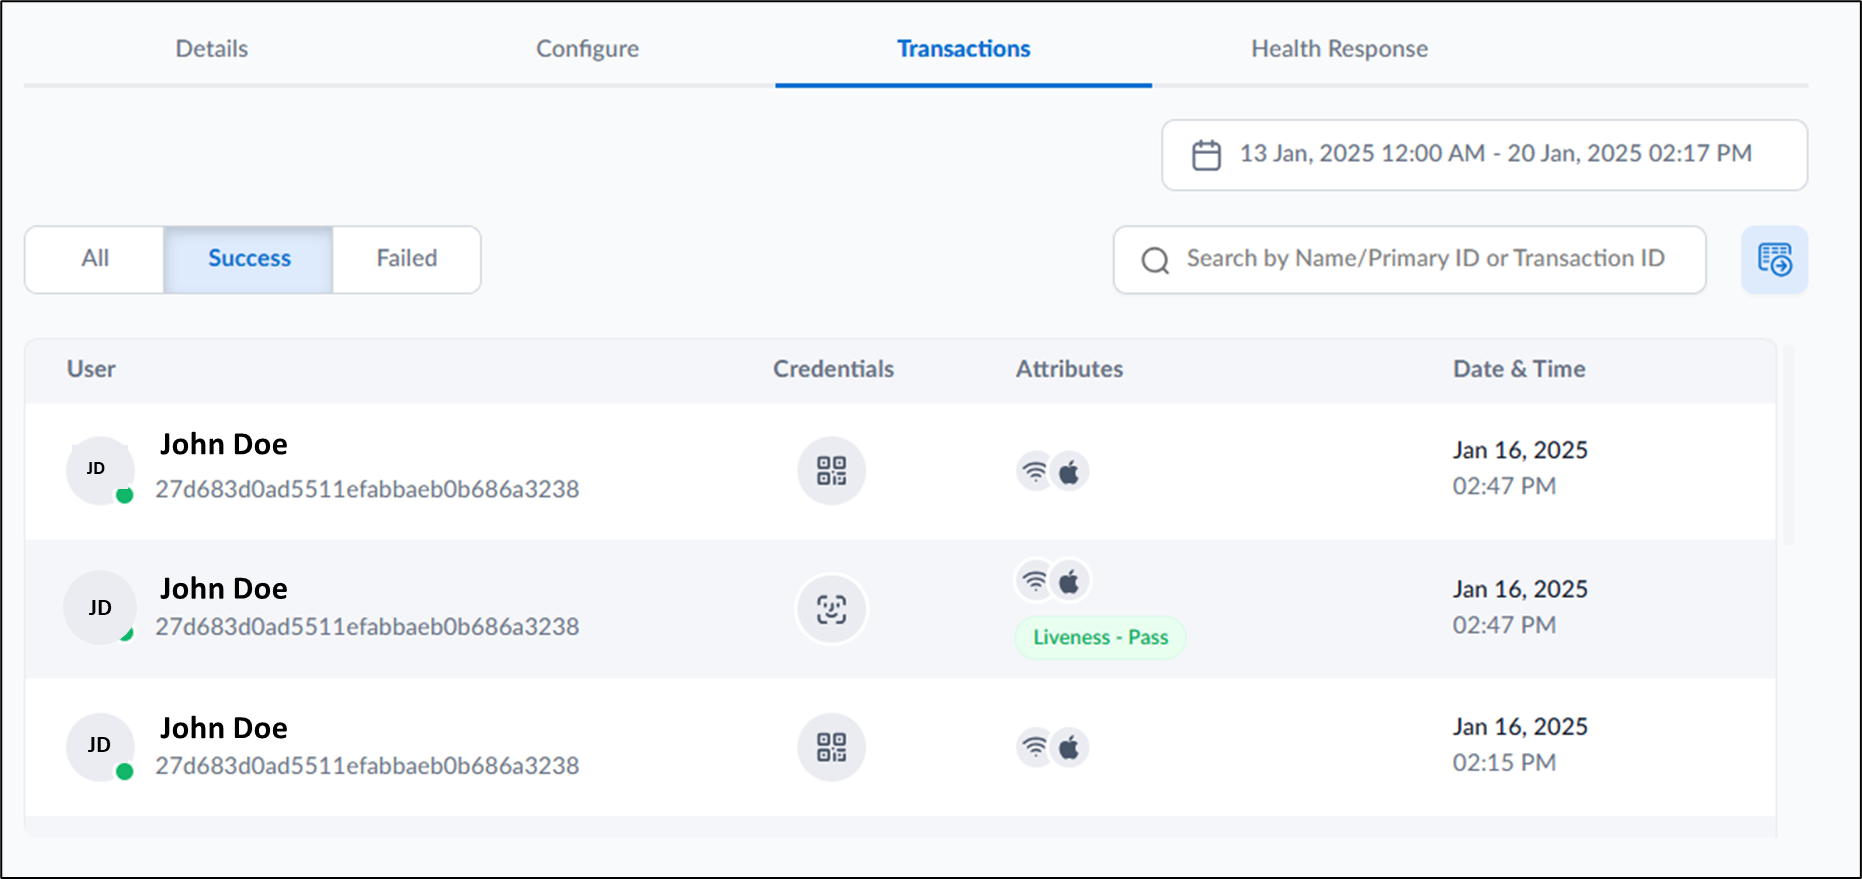Click the Apple icon in the 02:15 PM row
This screenshot has width=1862, height=879.
point(1069,747)
